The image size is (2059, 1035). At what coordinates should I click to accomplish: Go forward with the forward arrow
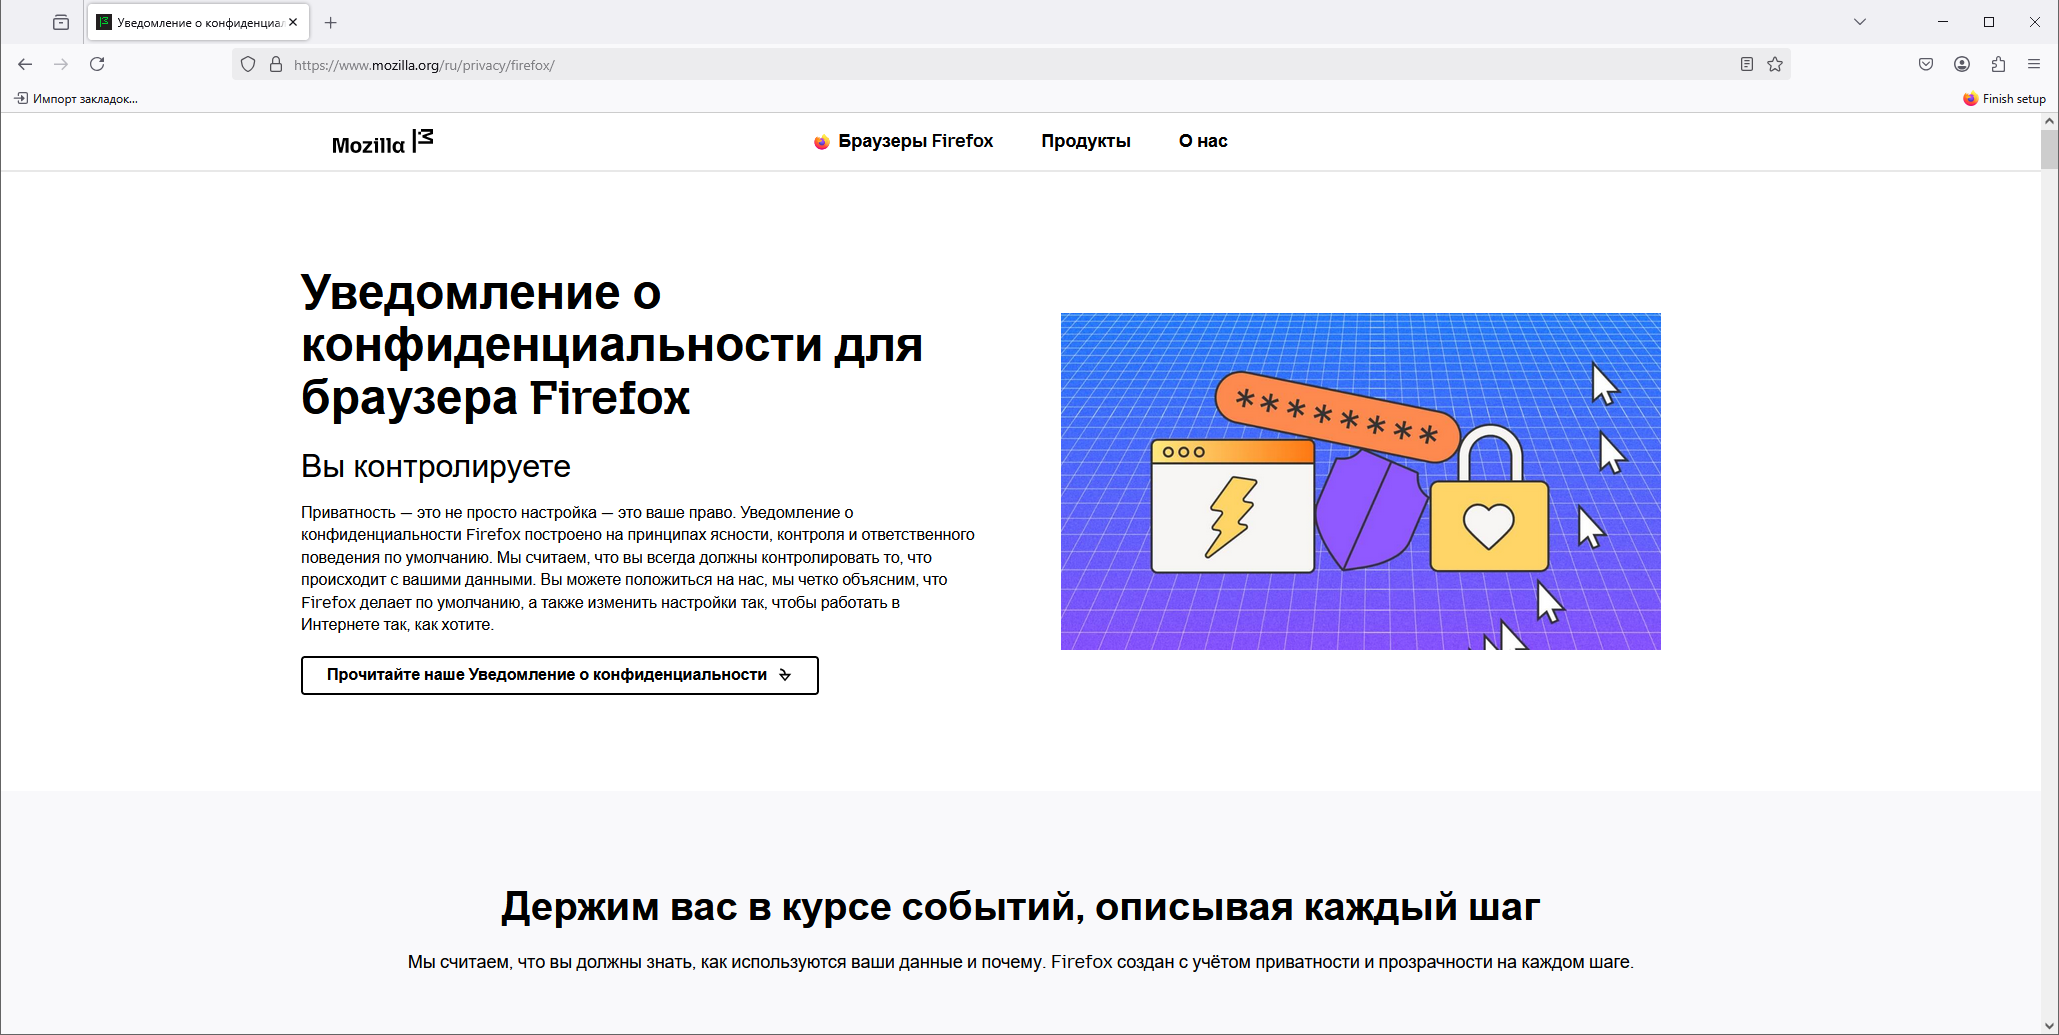(61, 64)
